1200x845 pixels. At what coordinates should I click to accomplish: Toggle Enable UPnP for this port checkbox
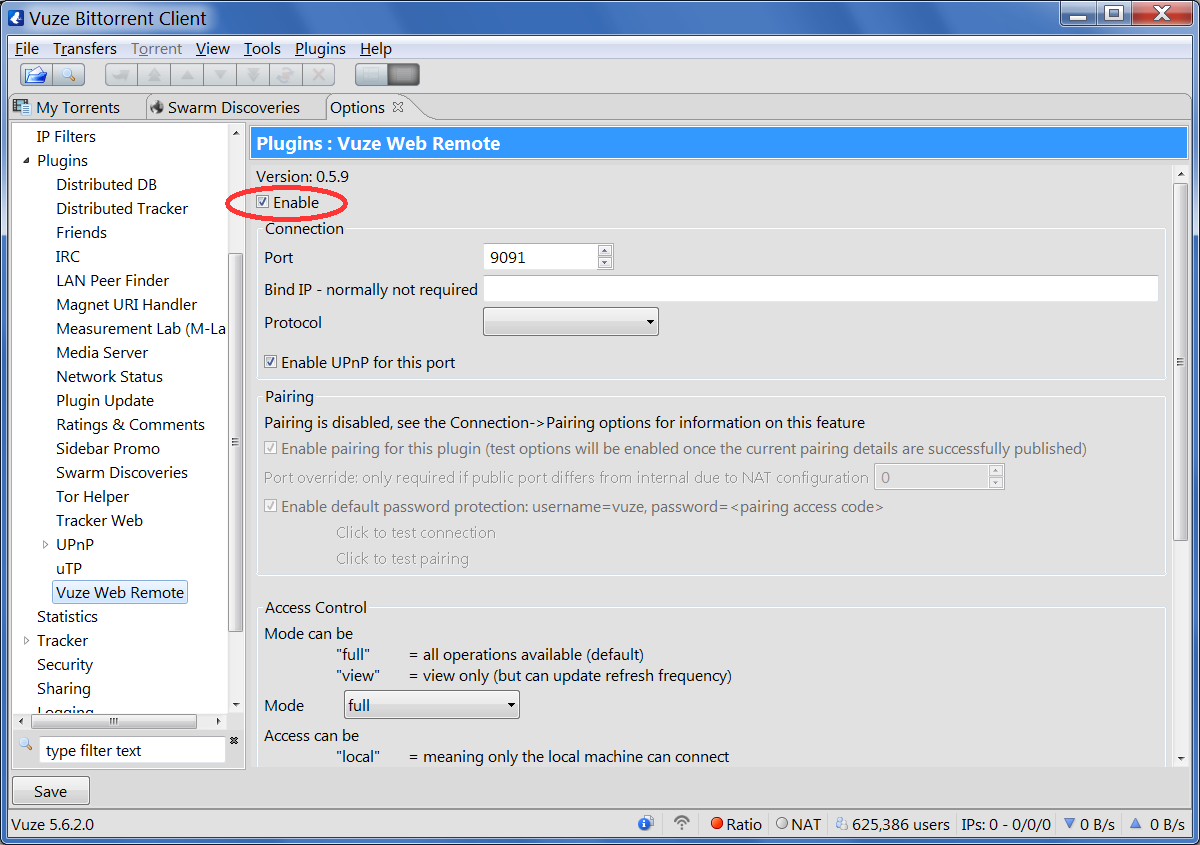(271, 362)
